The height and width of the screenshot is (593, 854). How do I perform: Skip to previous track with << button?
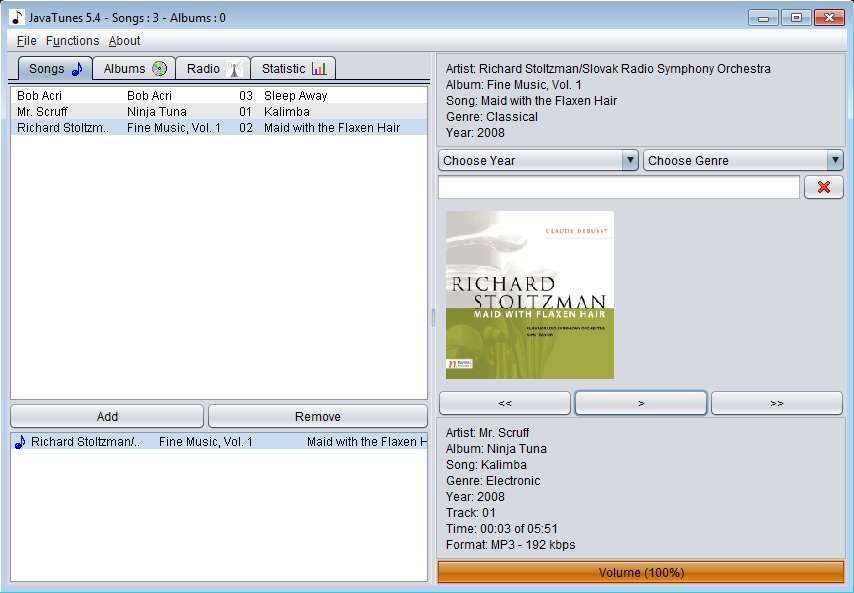[505, 403]
